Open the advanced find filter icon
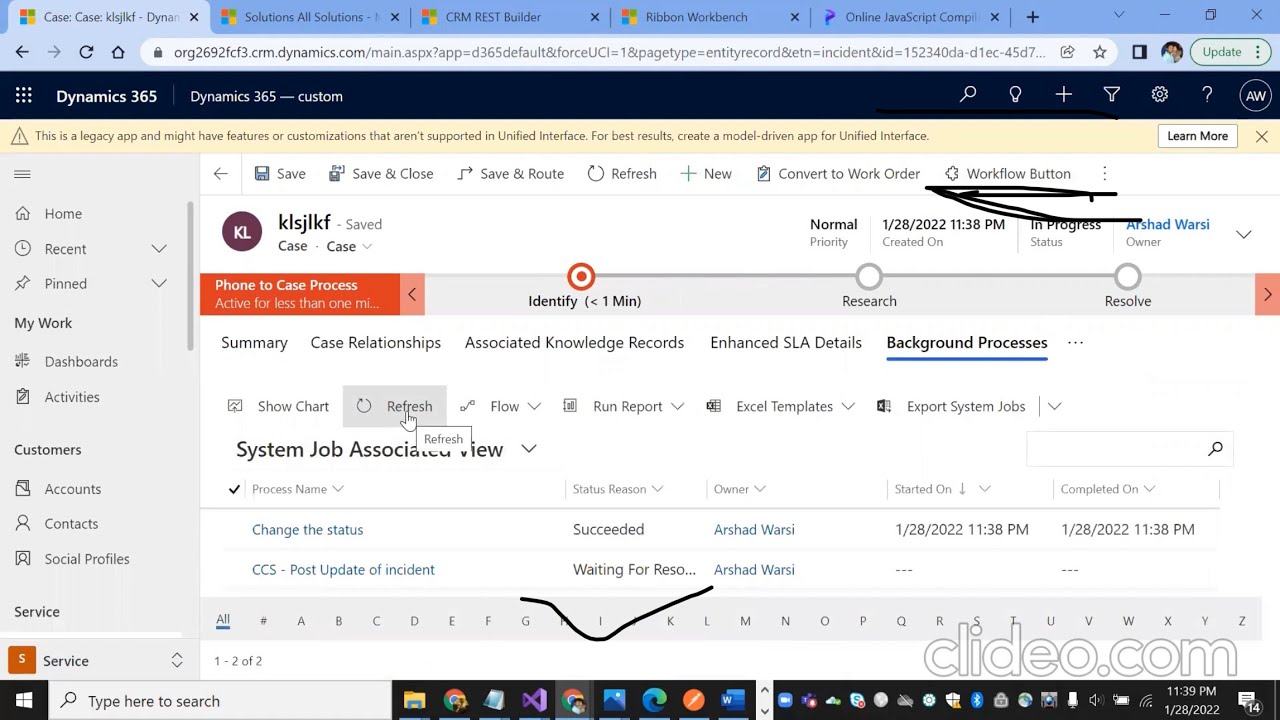 1111,95
